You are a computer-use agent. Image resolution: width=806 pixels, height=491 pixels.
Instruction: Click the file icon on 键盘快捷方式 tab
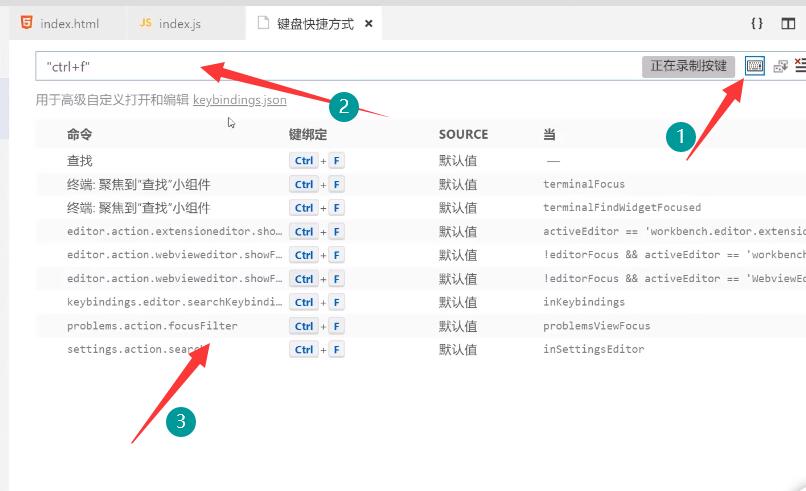pyautogui.click(x=263, y=23)
